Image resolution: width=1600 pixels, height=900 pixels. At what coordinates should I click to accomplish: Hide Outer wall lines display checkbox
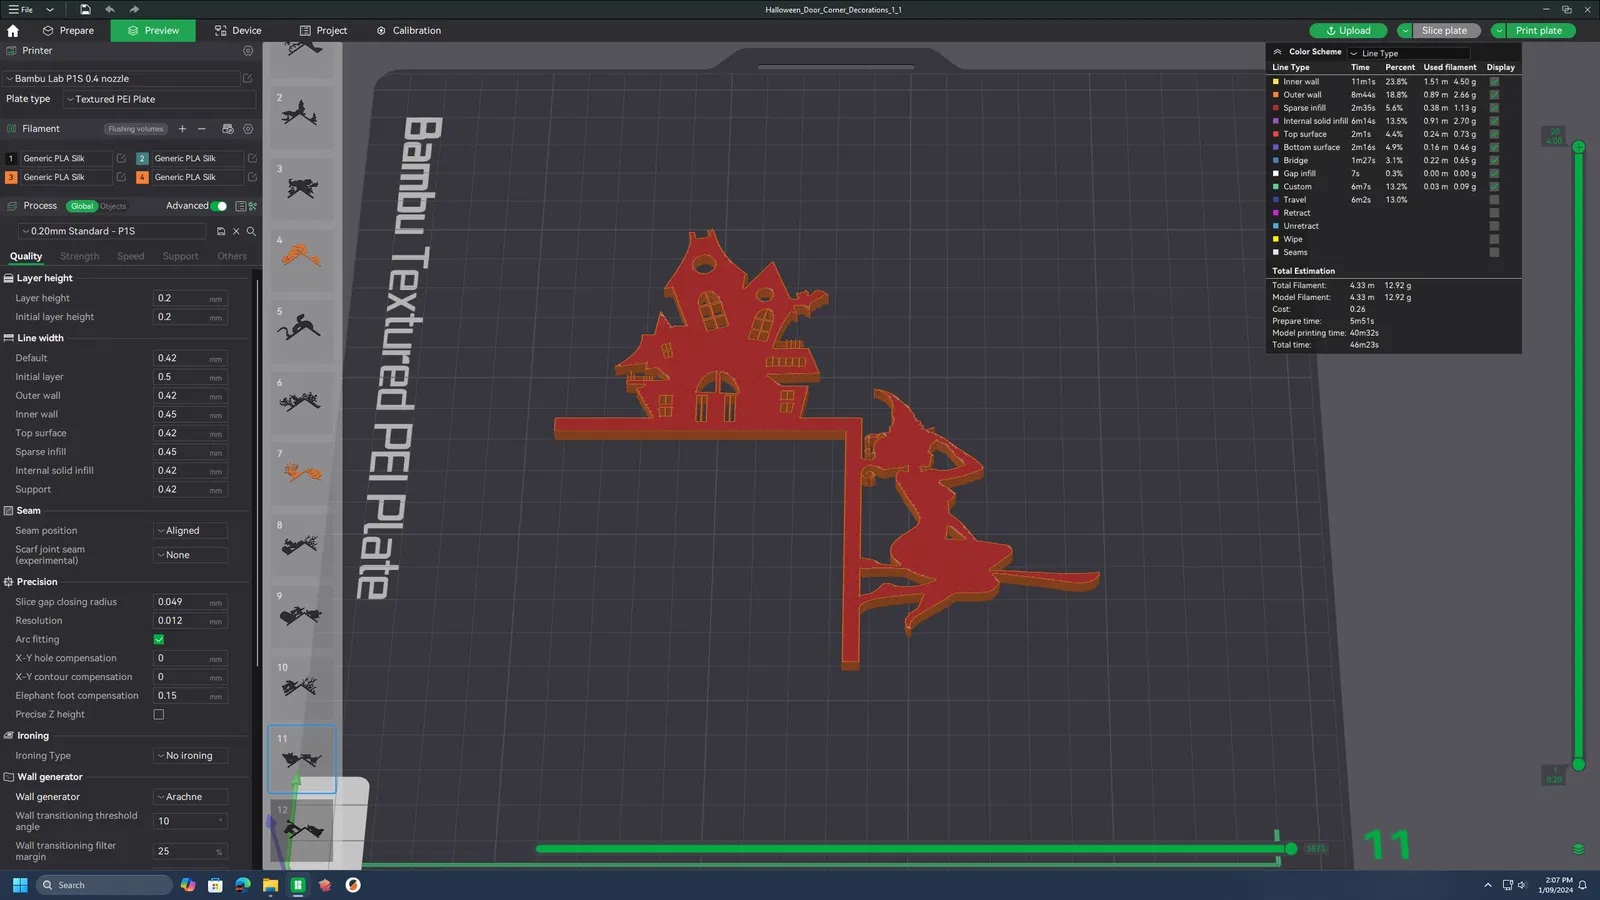tap(1494, 95)
